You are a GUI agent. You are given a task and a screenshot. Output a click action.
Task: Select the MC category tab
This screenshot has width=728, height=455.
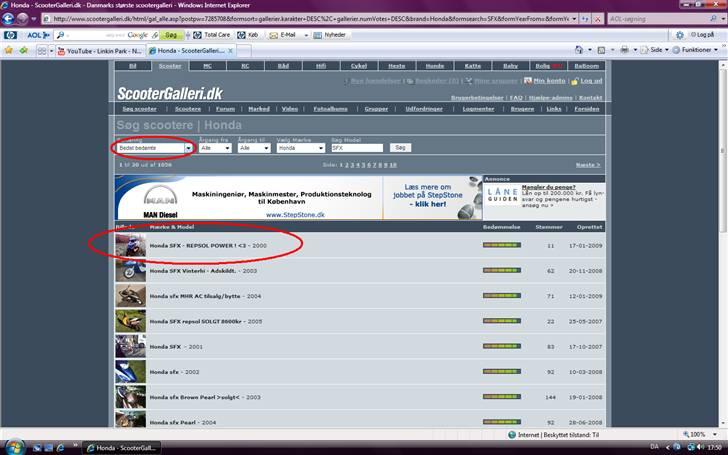pos(207,65)
